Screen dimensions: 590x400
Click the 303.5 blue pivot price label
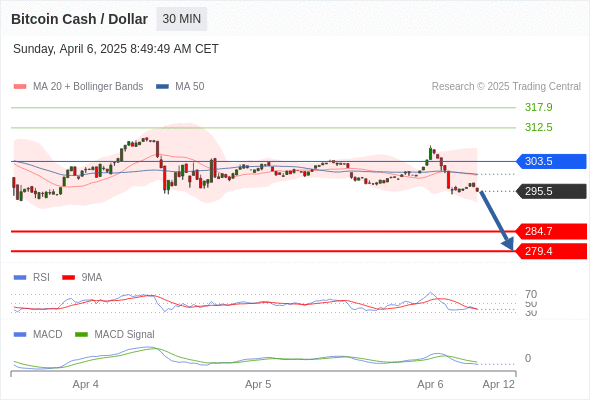pos(551,161)
